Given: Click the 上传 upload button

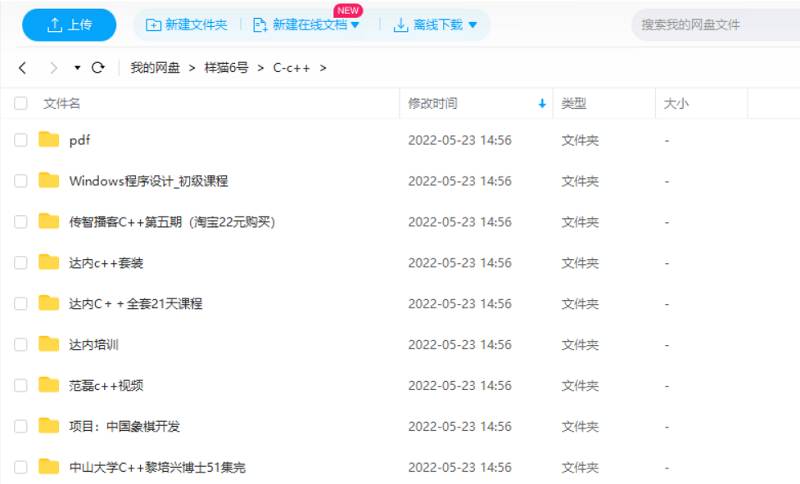Looking at the screenshot, I should [69, 25].
